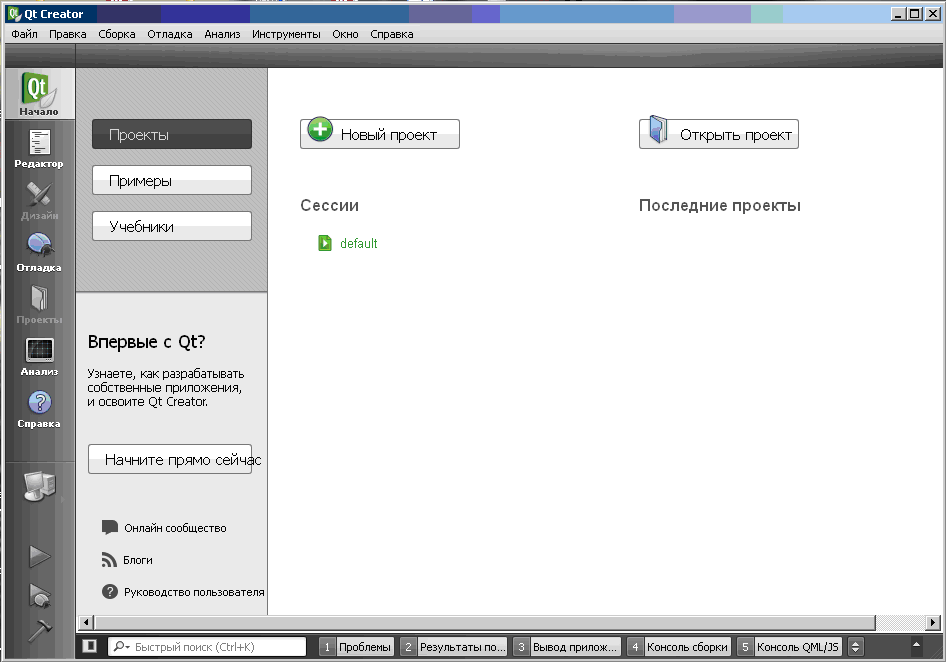Open the Начало welcome mode

(39, 93)
